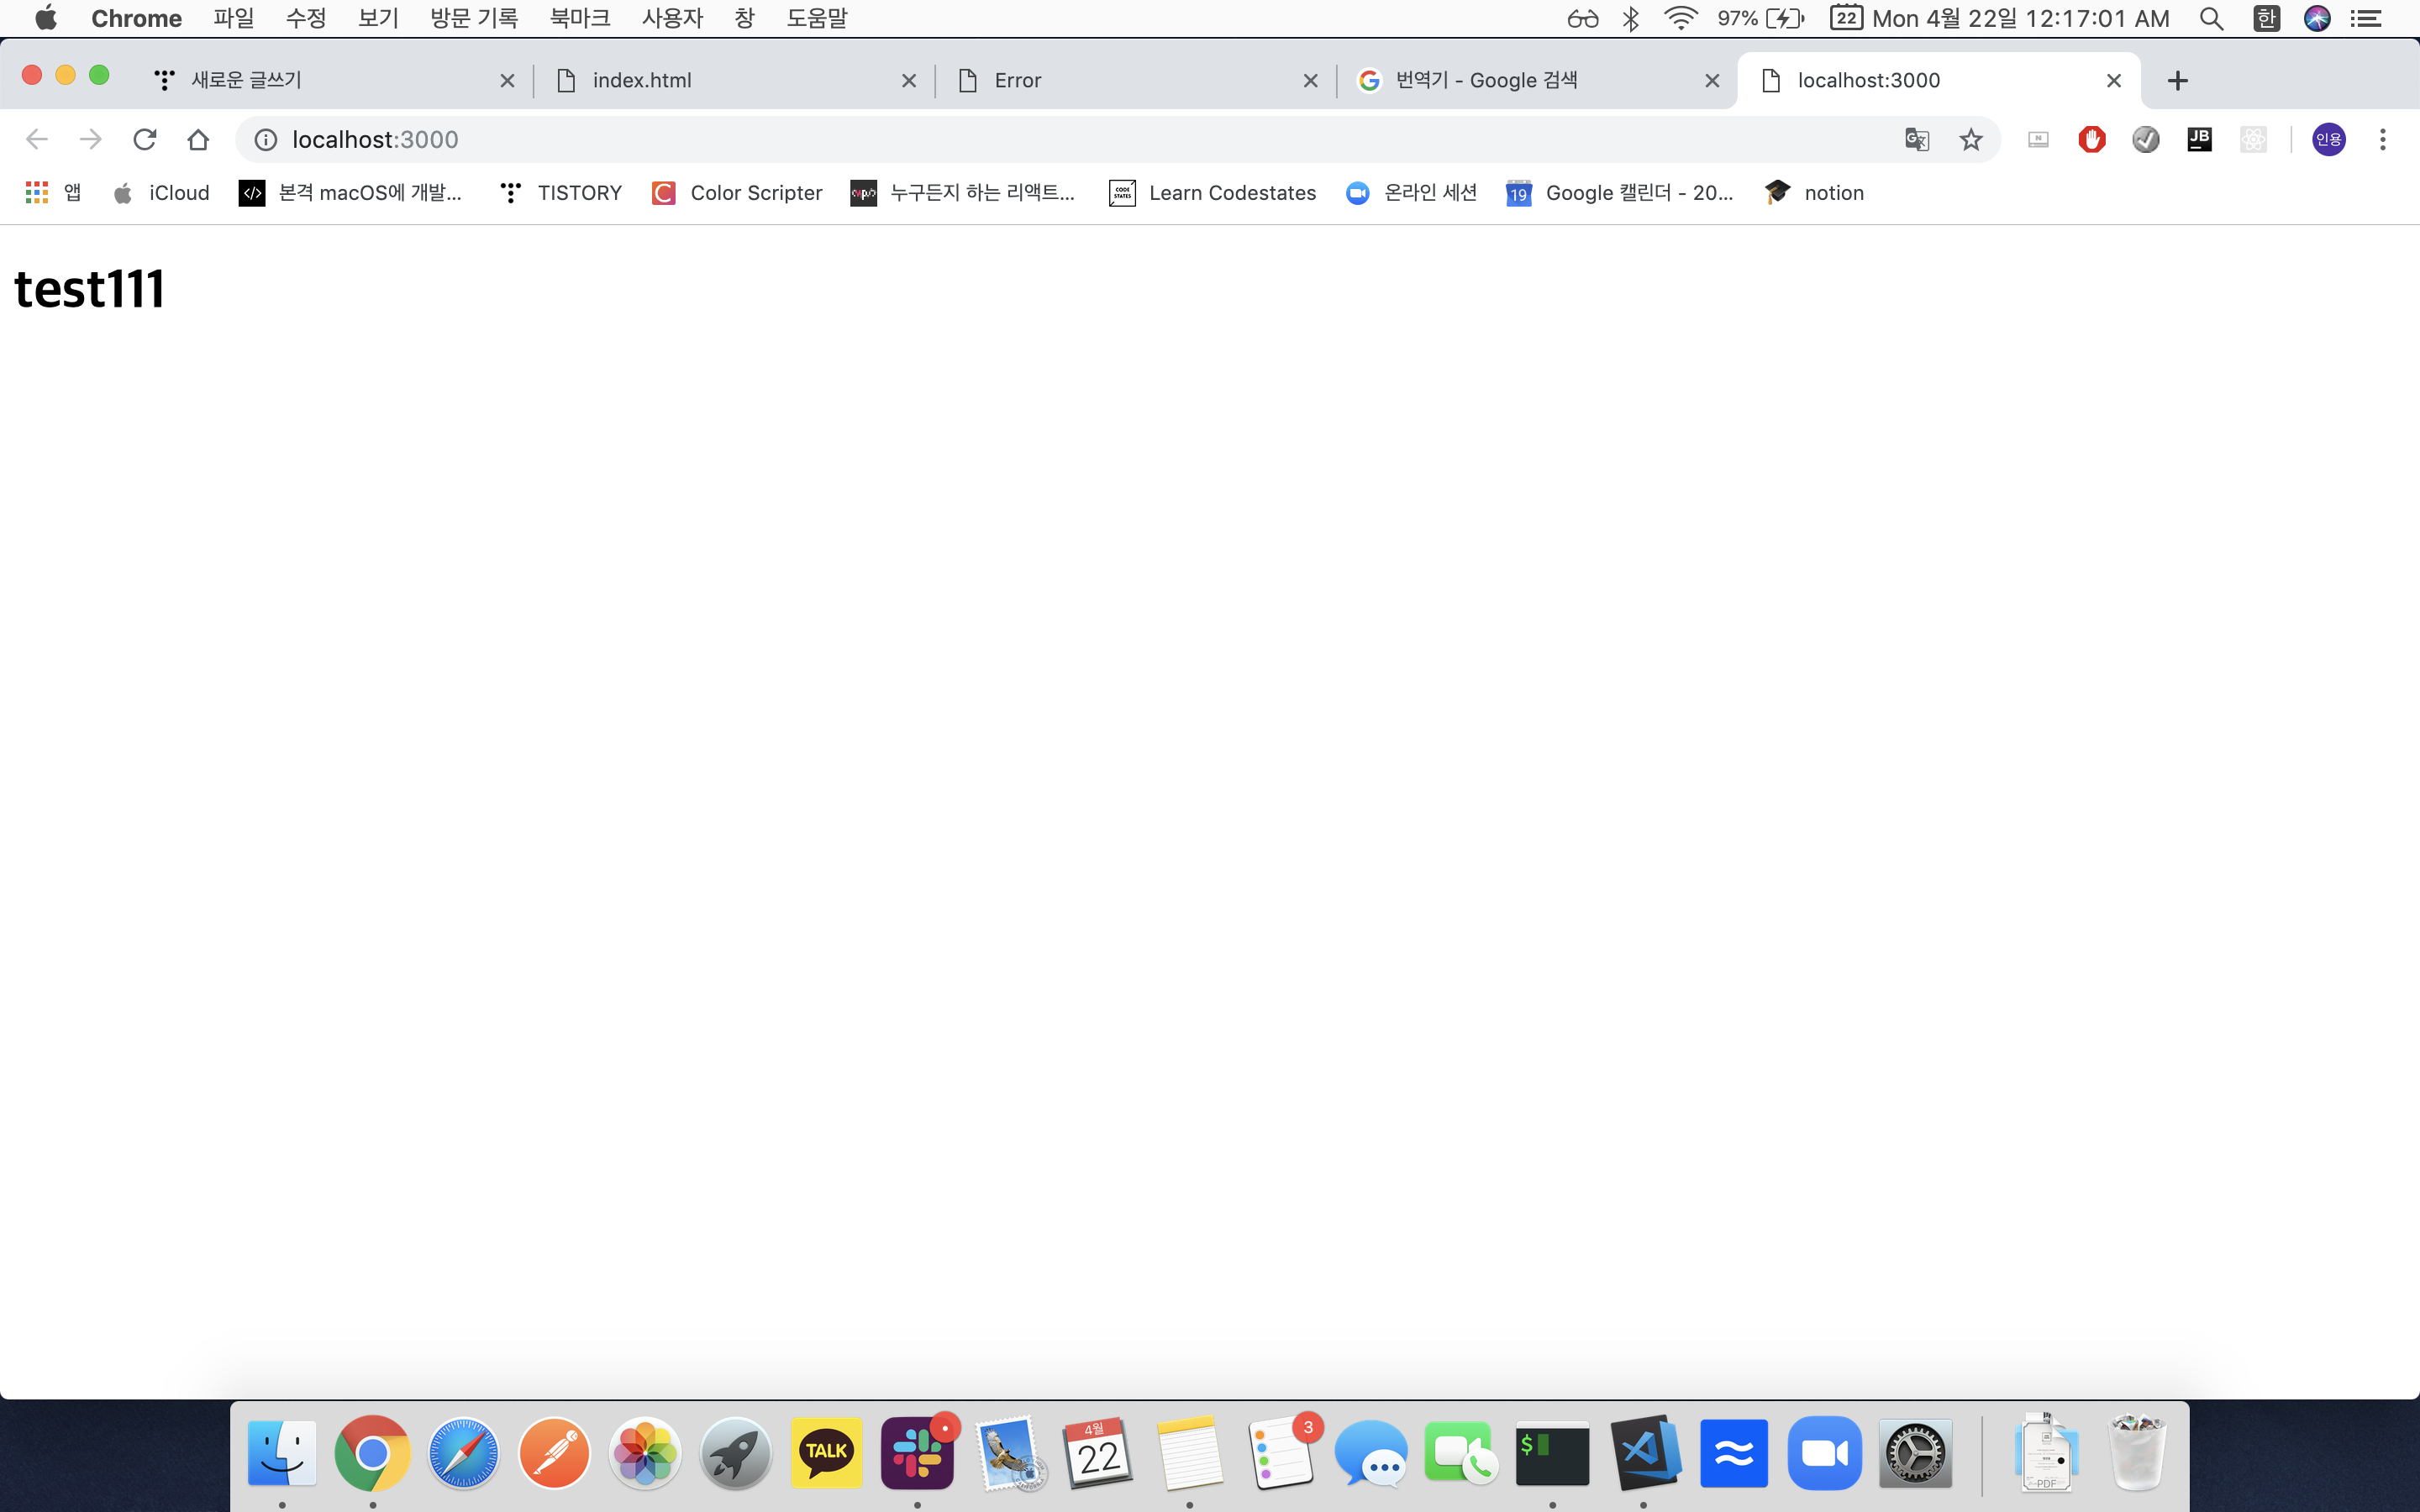View site information icon beside localhost
2420x1512 pixels.
pos(265,139)
